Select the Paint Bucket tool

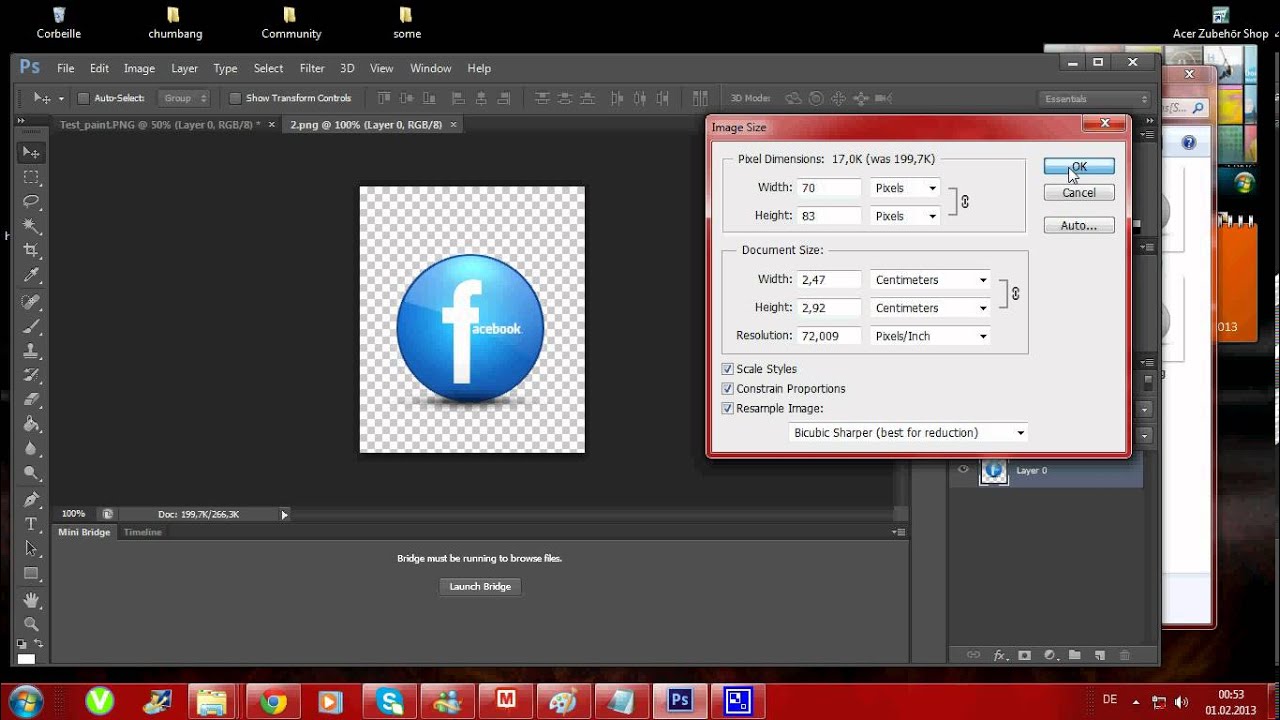(31, 425)
